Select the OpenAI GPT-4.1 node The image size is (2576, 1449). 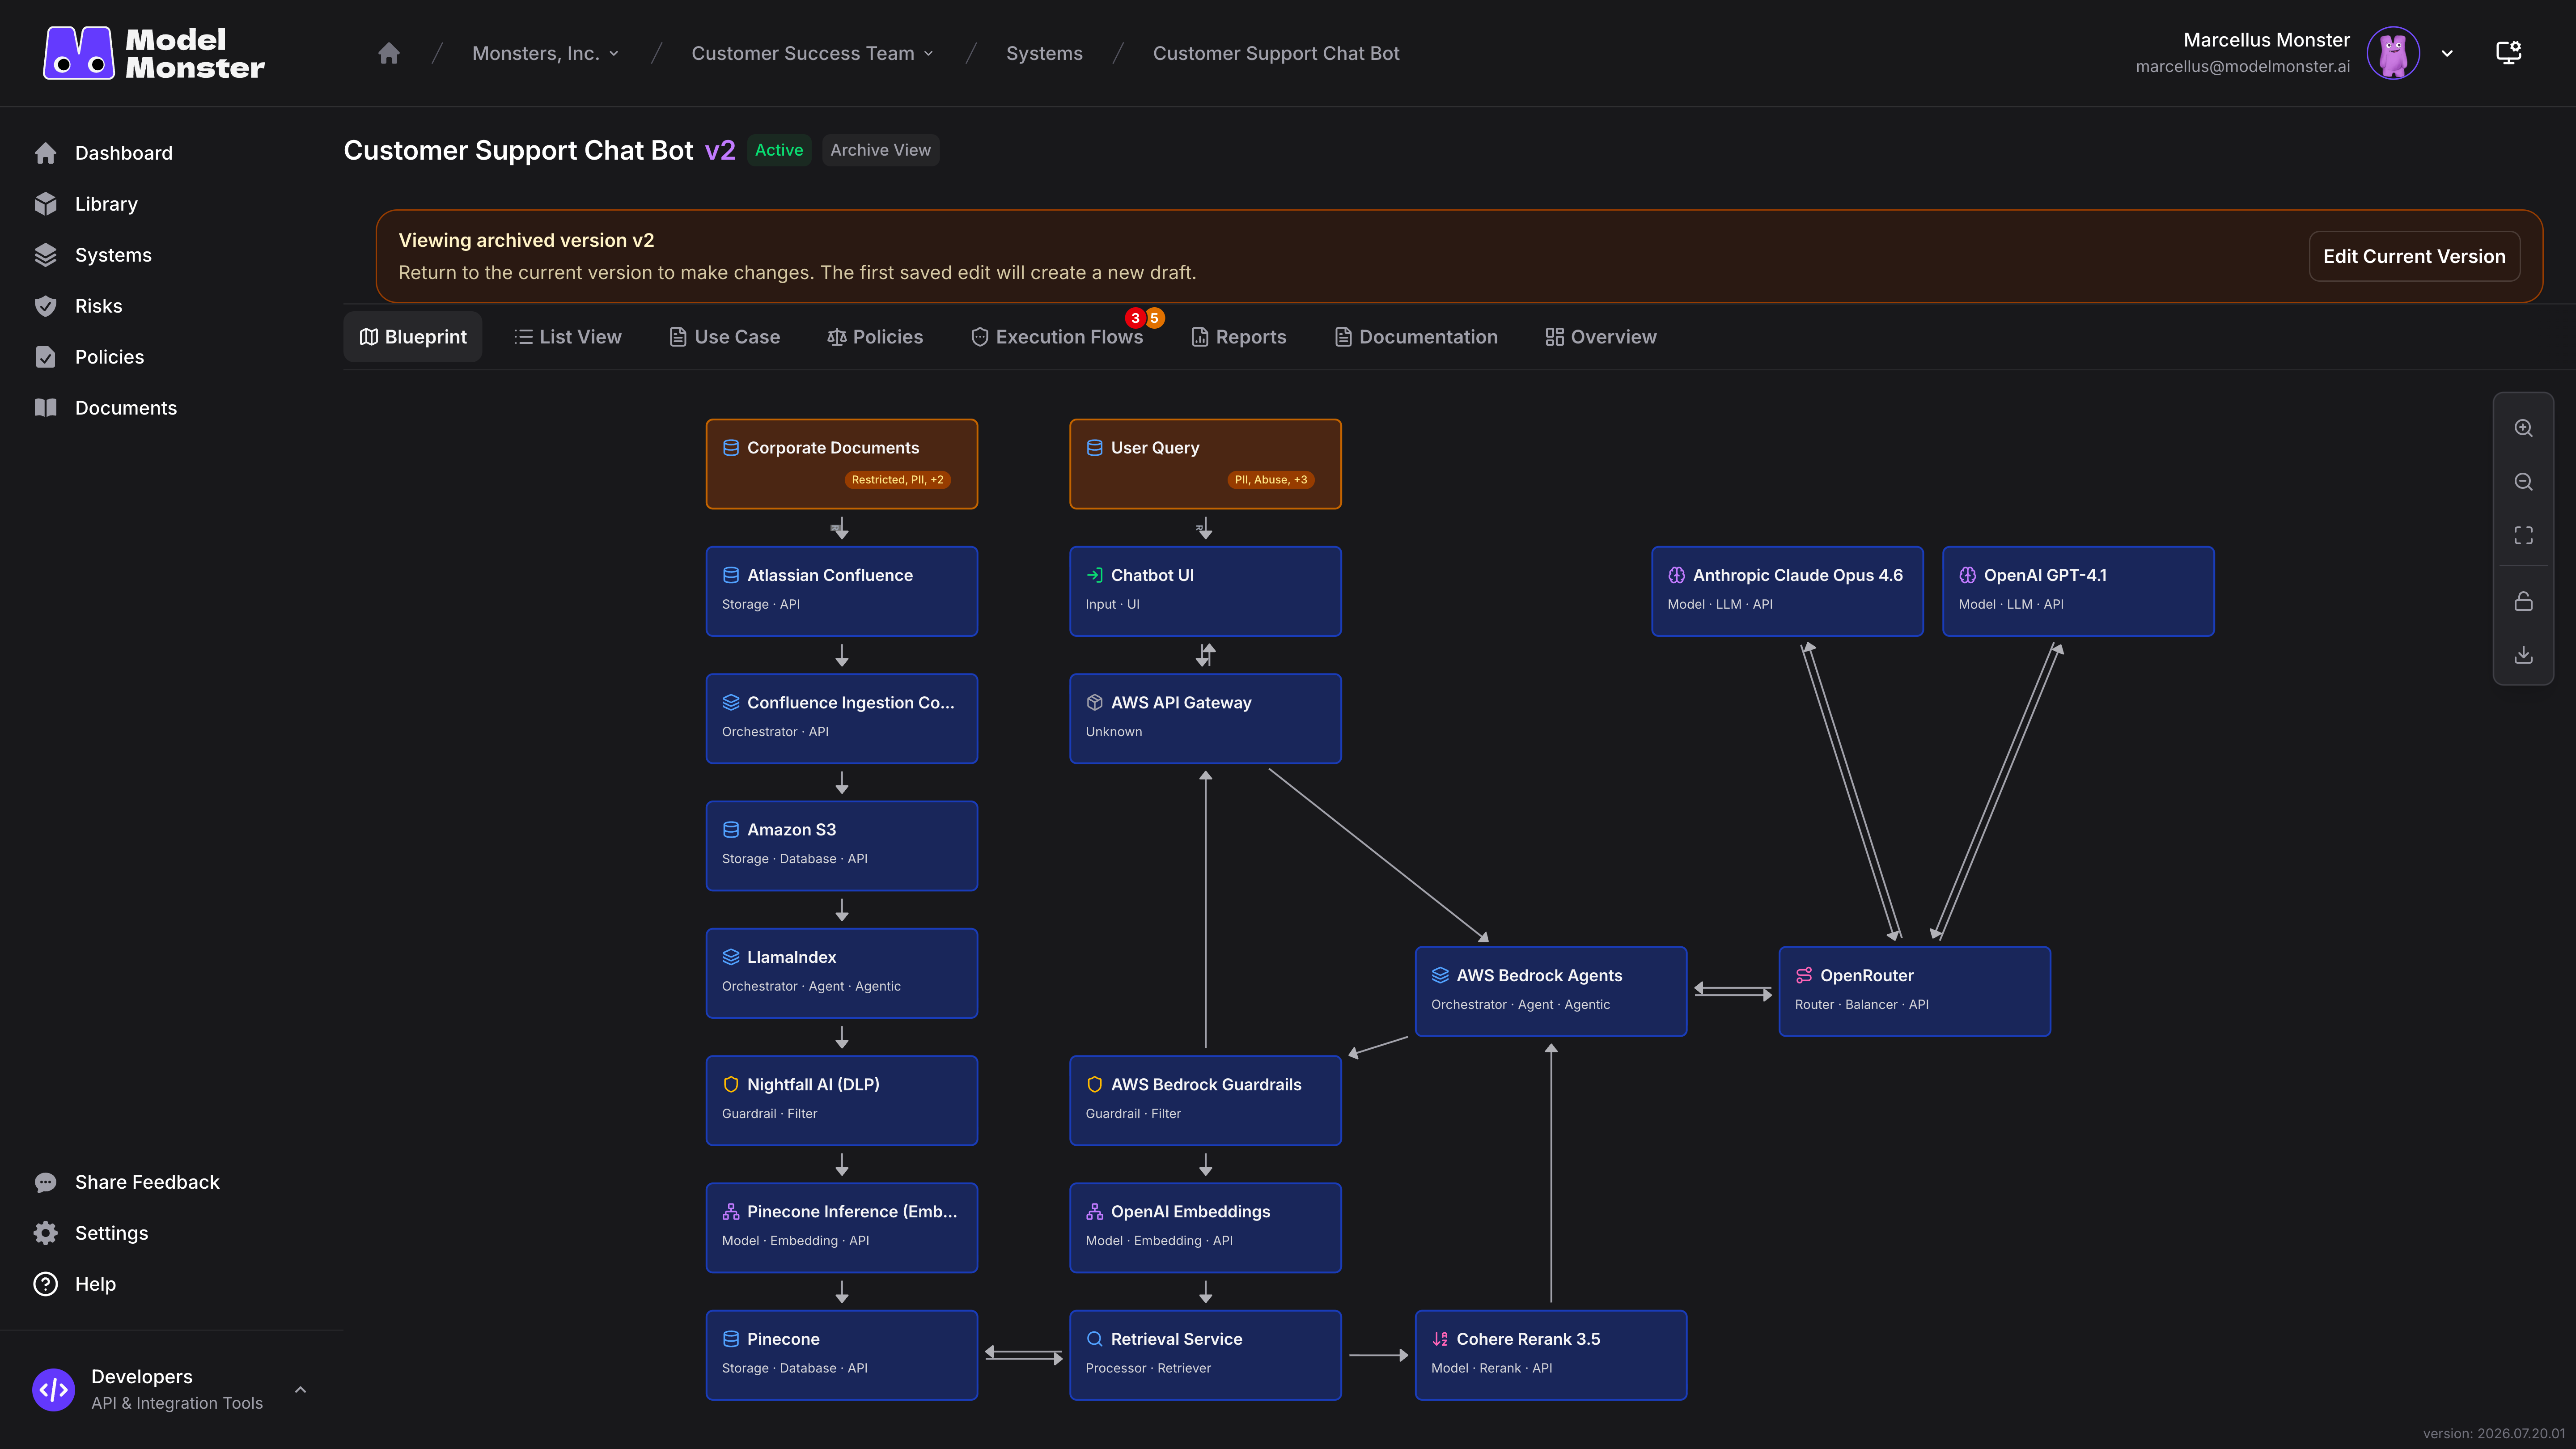(2078, 591)
